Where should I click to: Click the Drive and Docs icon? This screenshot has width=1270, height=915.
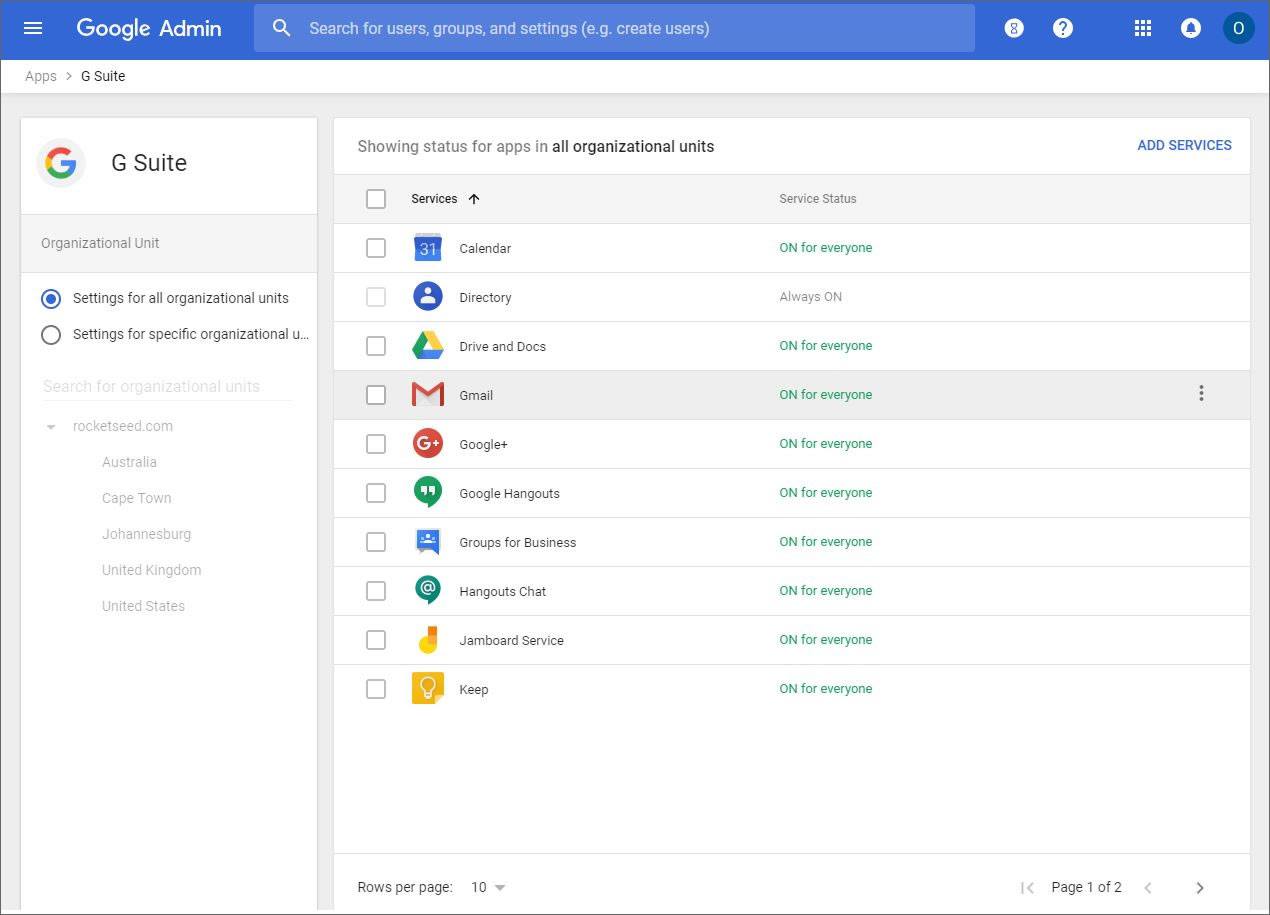point(427,346)
